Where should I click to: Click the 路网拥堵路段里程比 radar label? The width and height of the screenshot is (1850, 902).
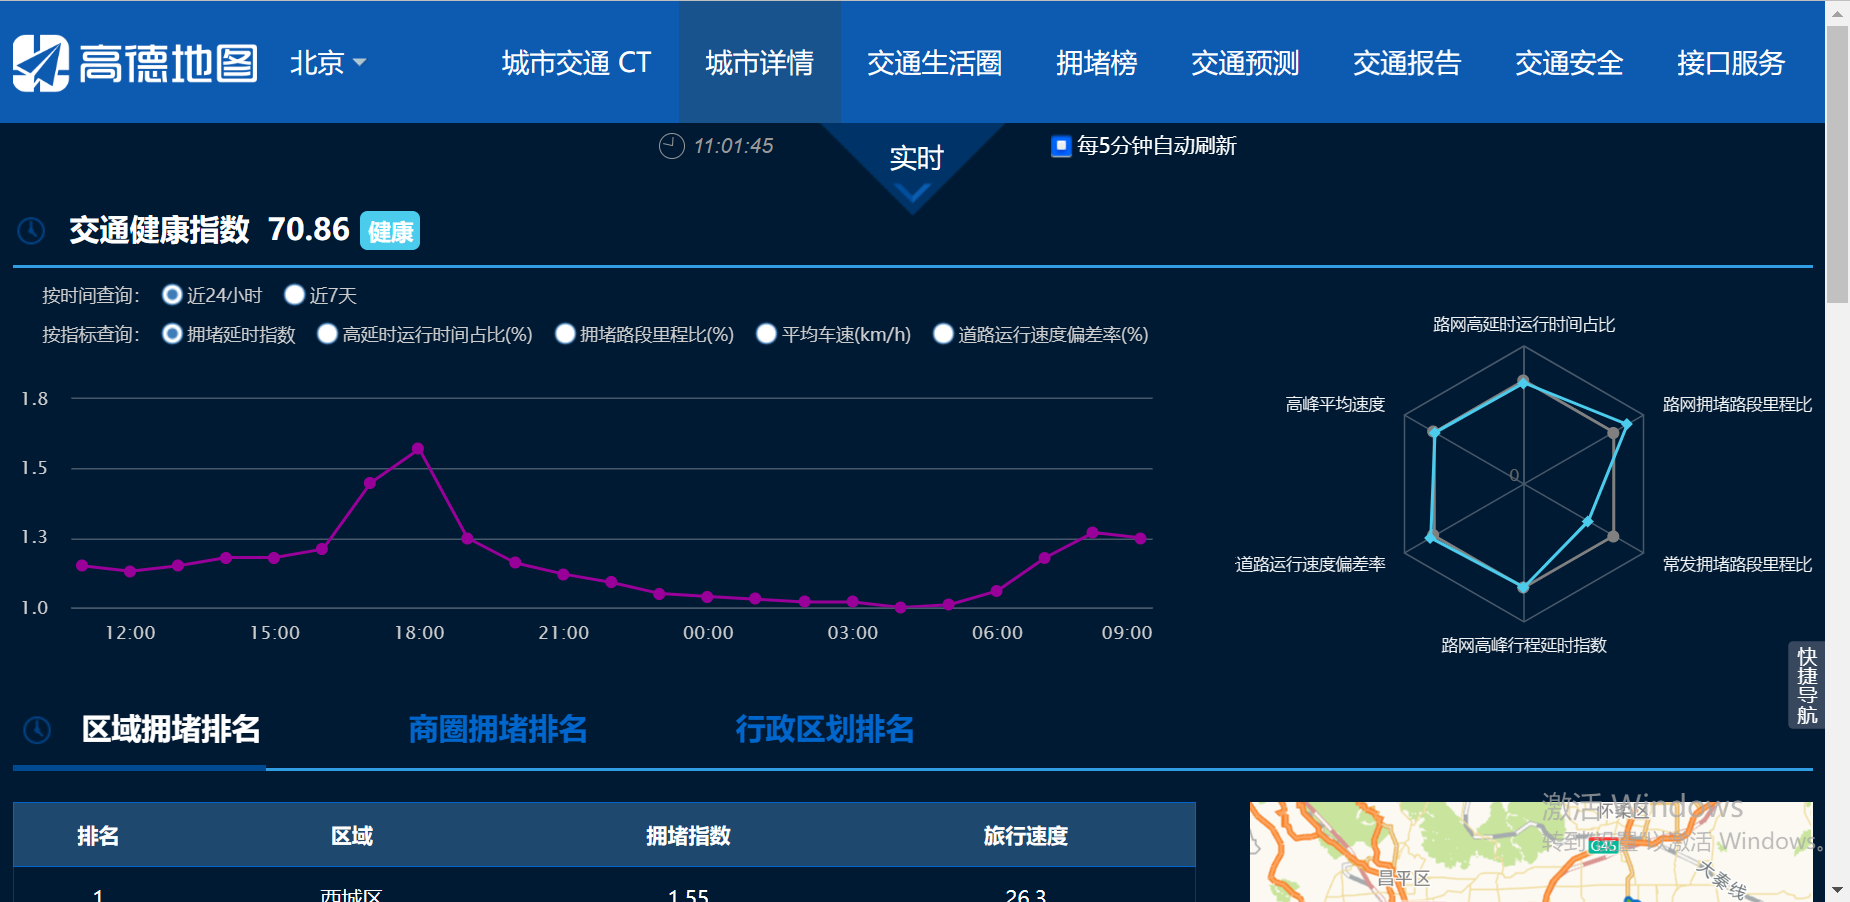pos(1737,404)
